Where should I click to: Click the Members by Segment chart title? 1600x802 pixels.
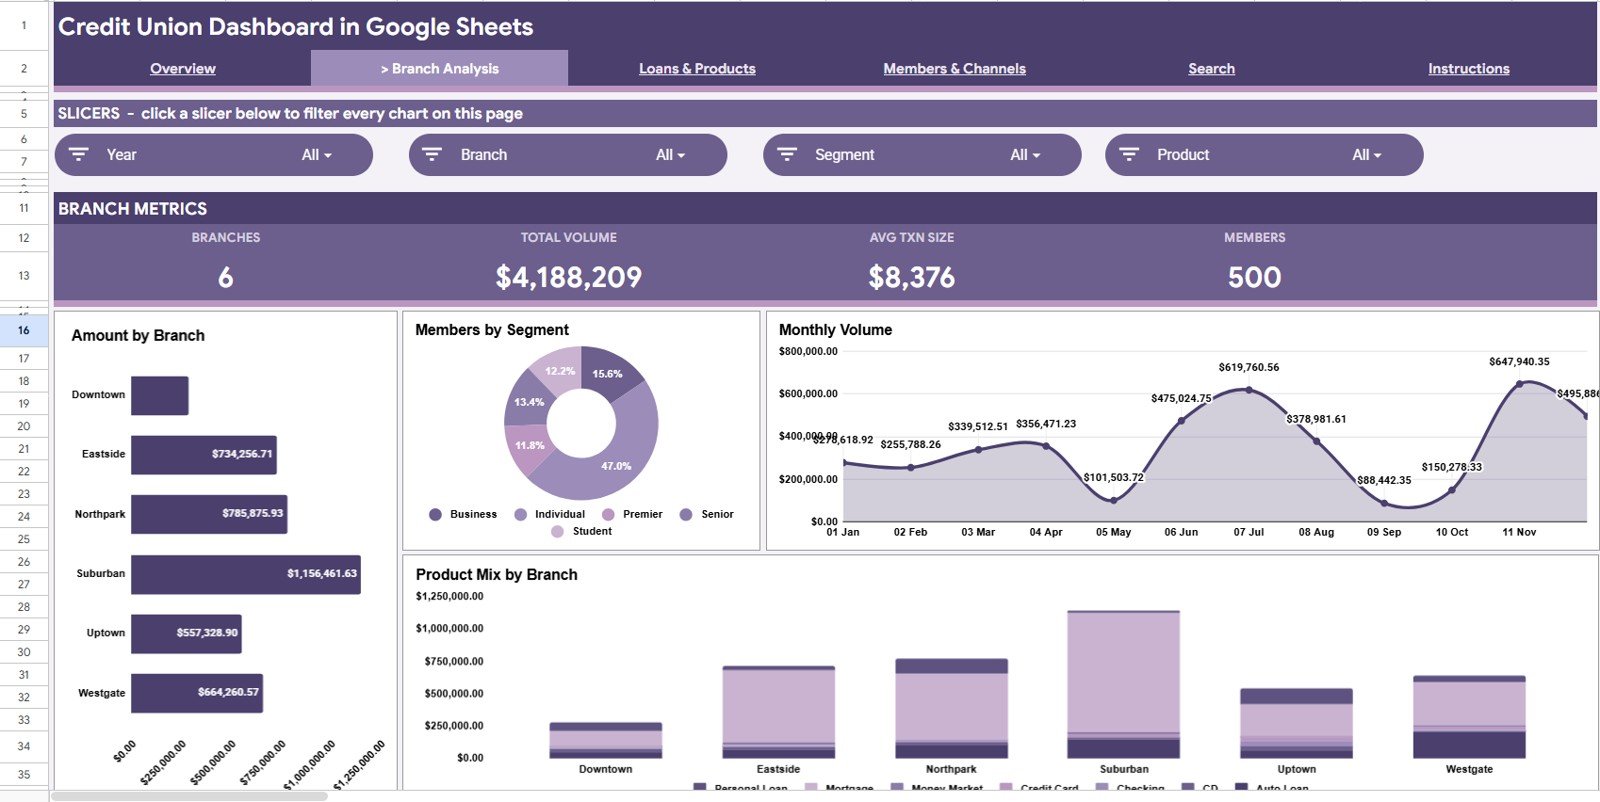[492, 330]
